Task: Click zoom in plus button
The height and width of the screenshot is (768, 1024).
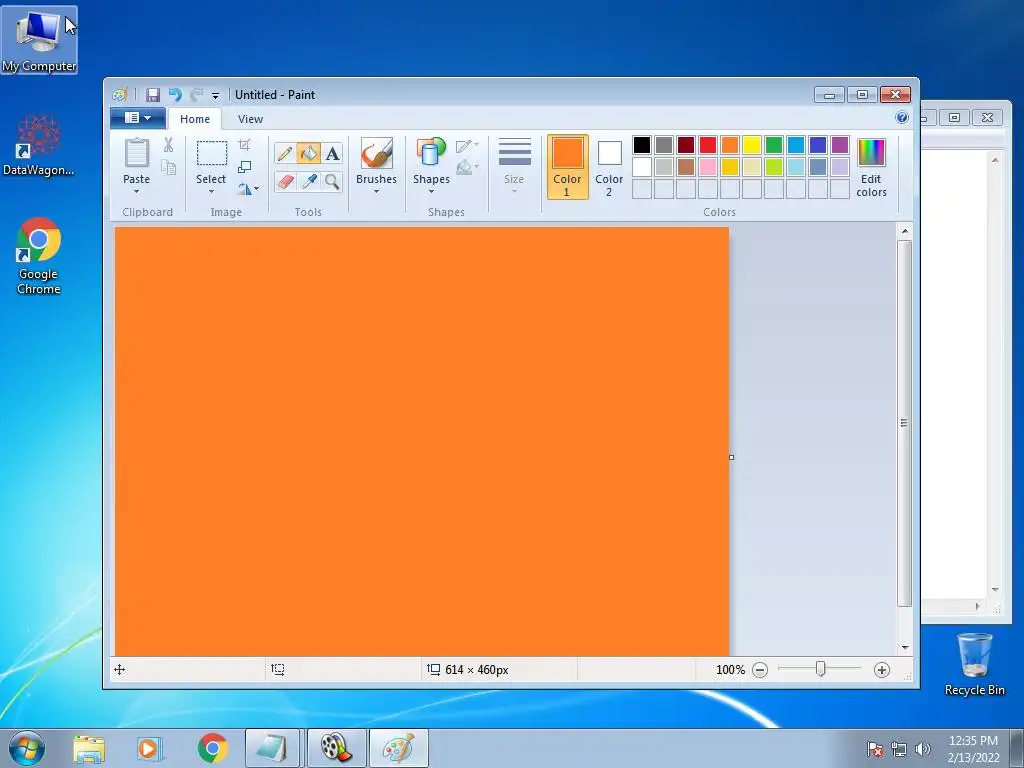Action: point(882,670)
